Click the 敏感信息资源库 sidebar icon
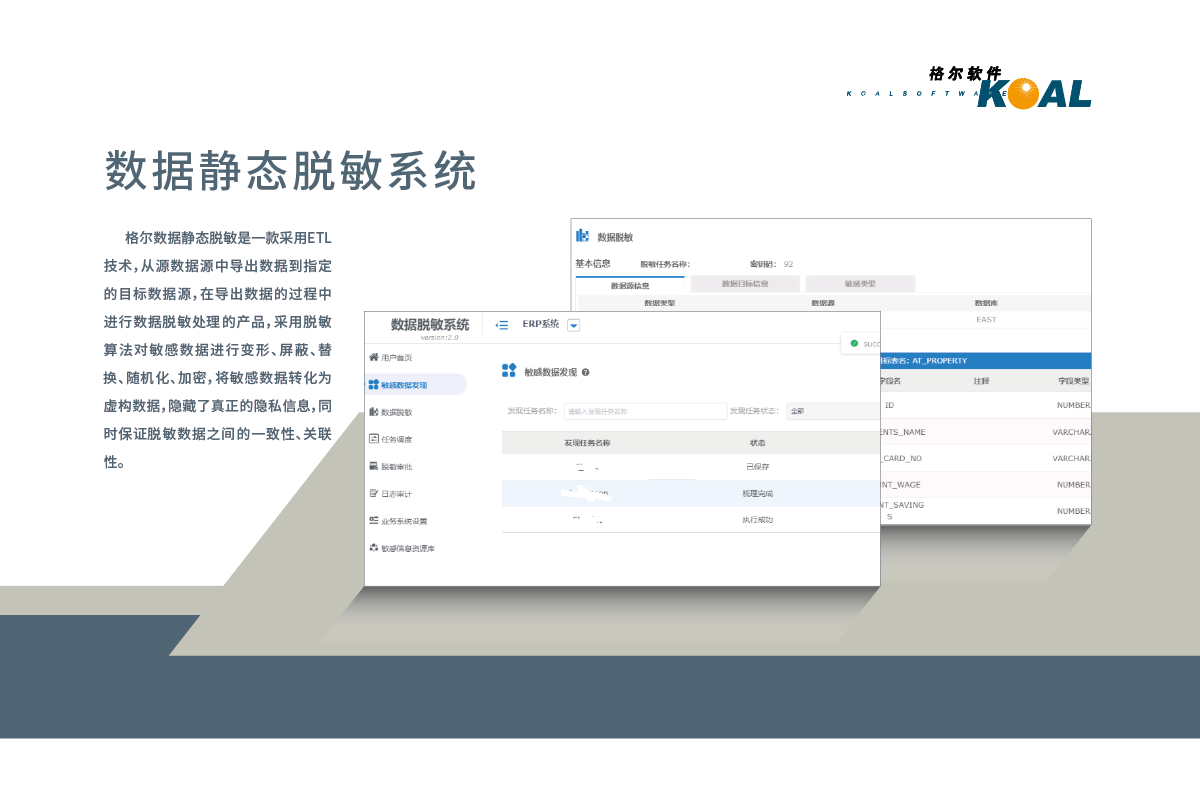 [x=373, y=548]
